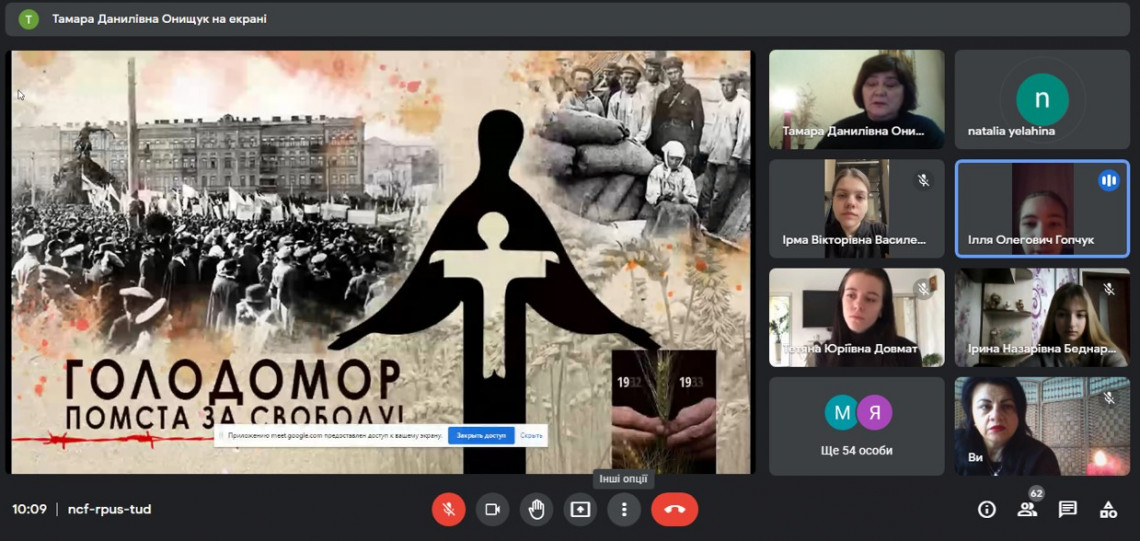1140x541 pixels.
Task: Click muted mic icon on Тетяна's tile
Action: pos(923,289)
